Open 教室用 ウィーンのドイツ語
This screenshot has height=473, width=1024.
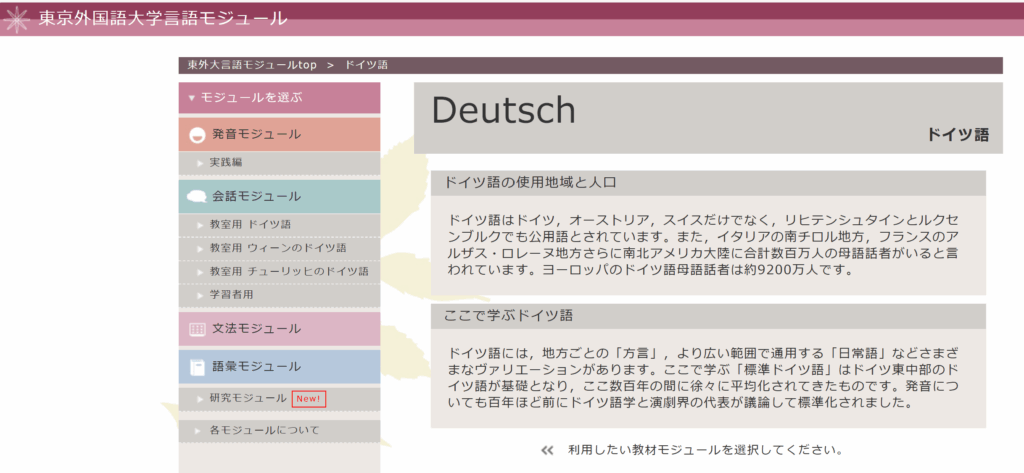click(x=277, y=248)
